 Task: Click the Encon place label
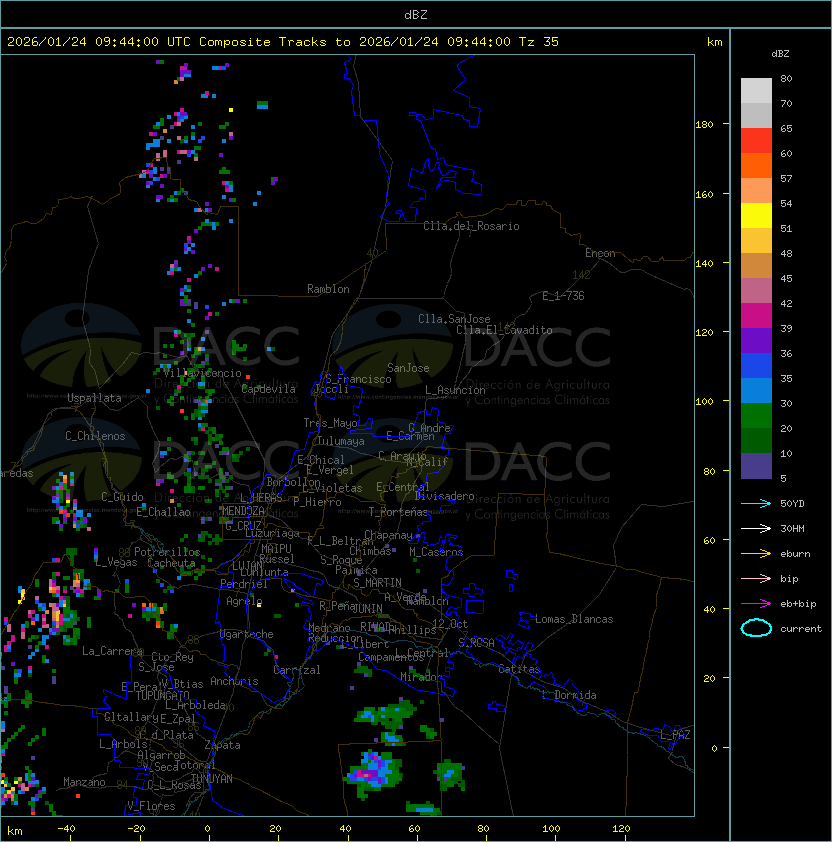point(600,253)
